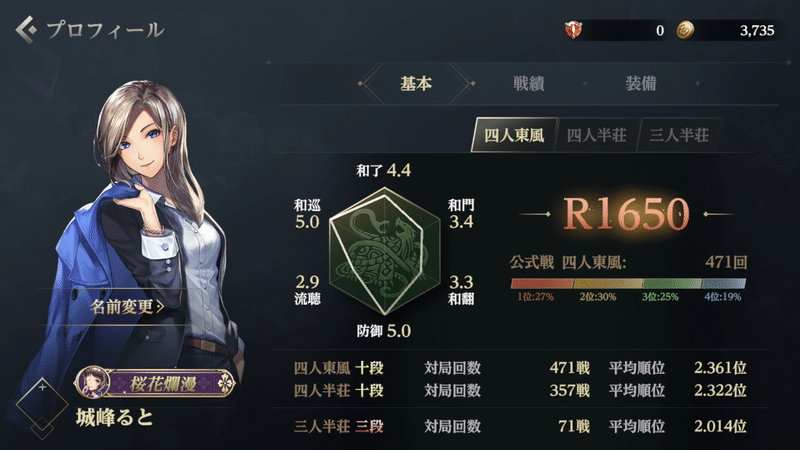
Task: Select the 基本 tab
Action: (x=416, y=83)
